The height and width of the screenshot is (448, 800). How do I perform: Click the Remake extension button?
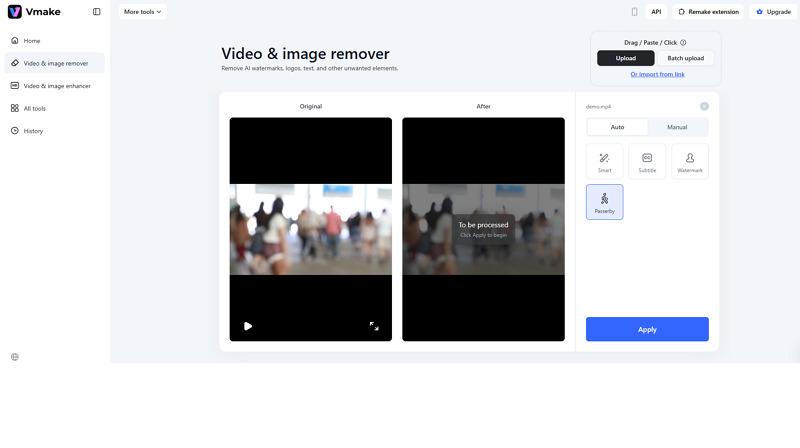click(708, 12)
